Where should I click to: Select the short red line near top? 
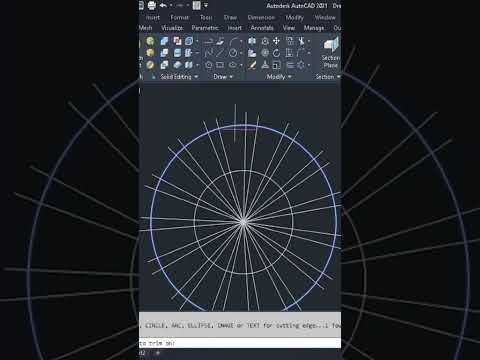(x=239, y=129)
